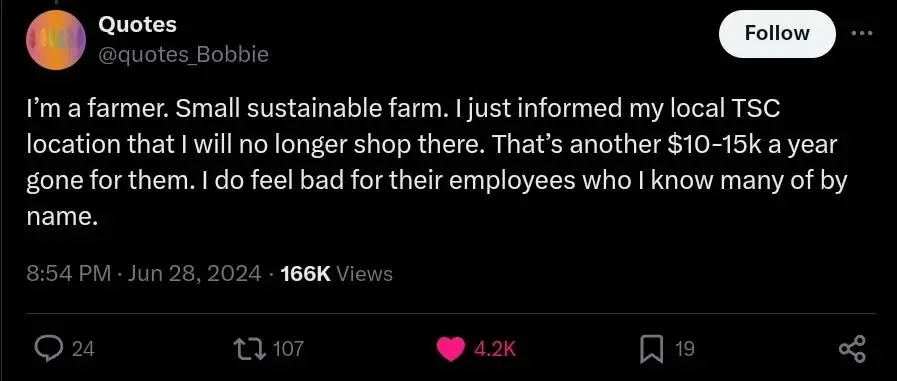Image resolution: width=897 pixels, height=381 pixels.
Task: Like the tweet with the pink heart icon
Action: click(x=453, y=348)
